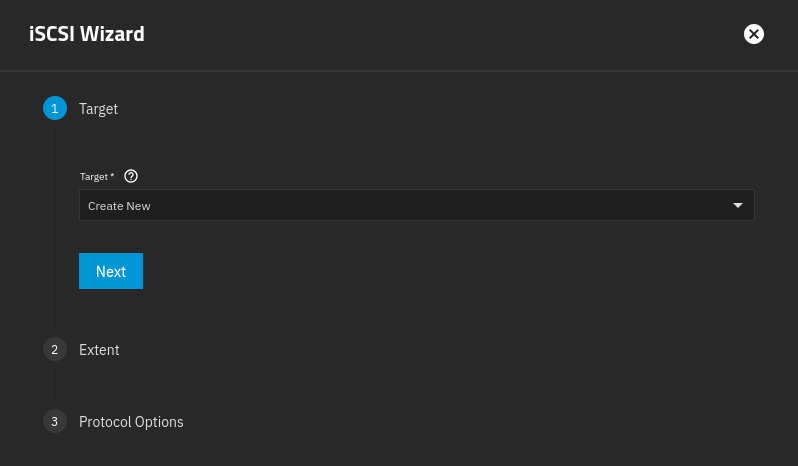Jump to the Extent step
Screen dimensions: 798x466
coord(99,350)
